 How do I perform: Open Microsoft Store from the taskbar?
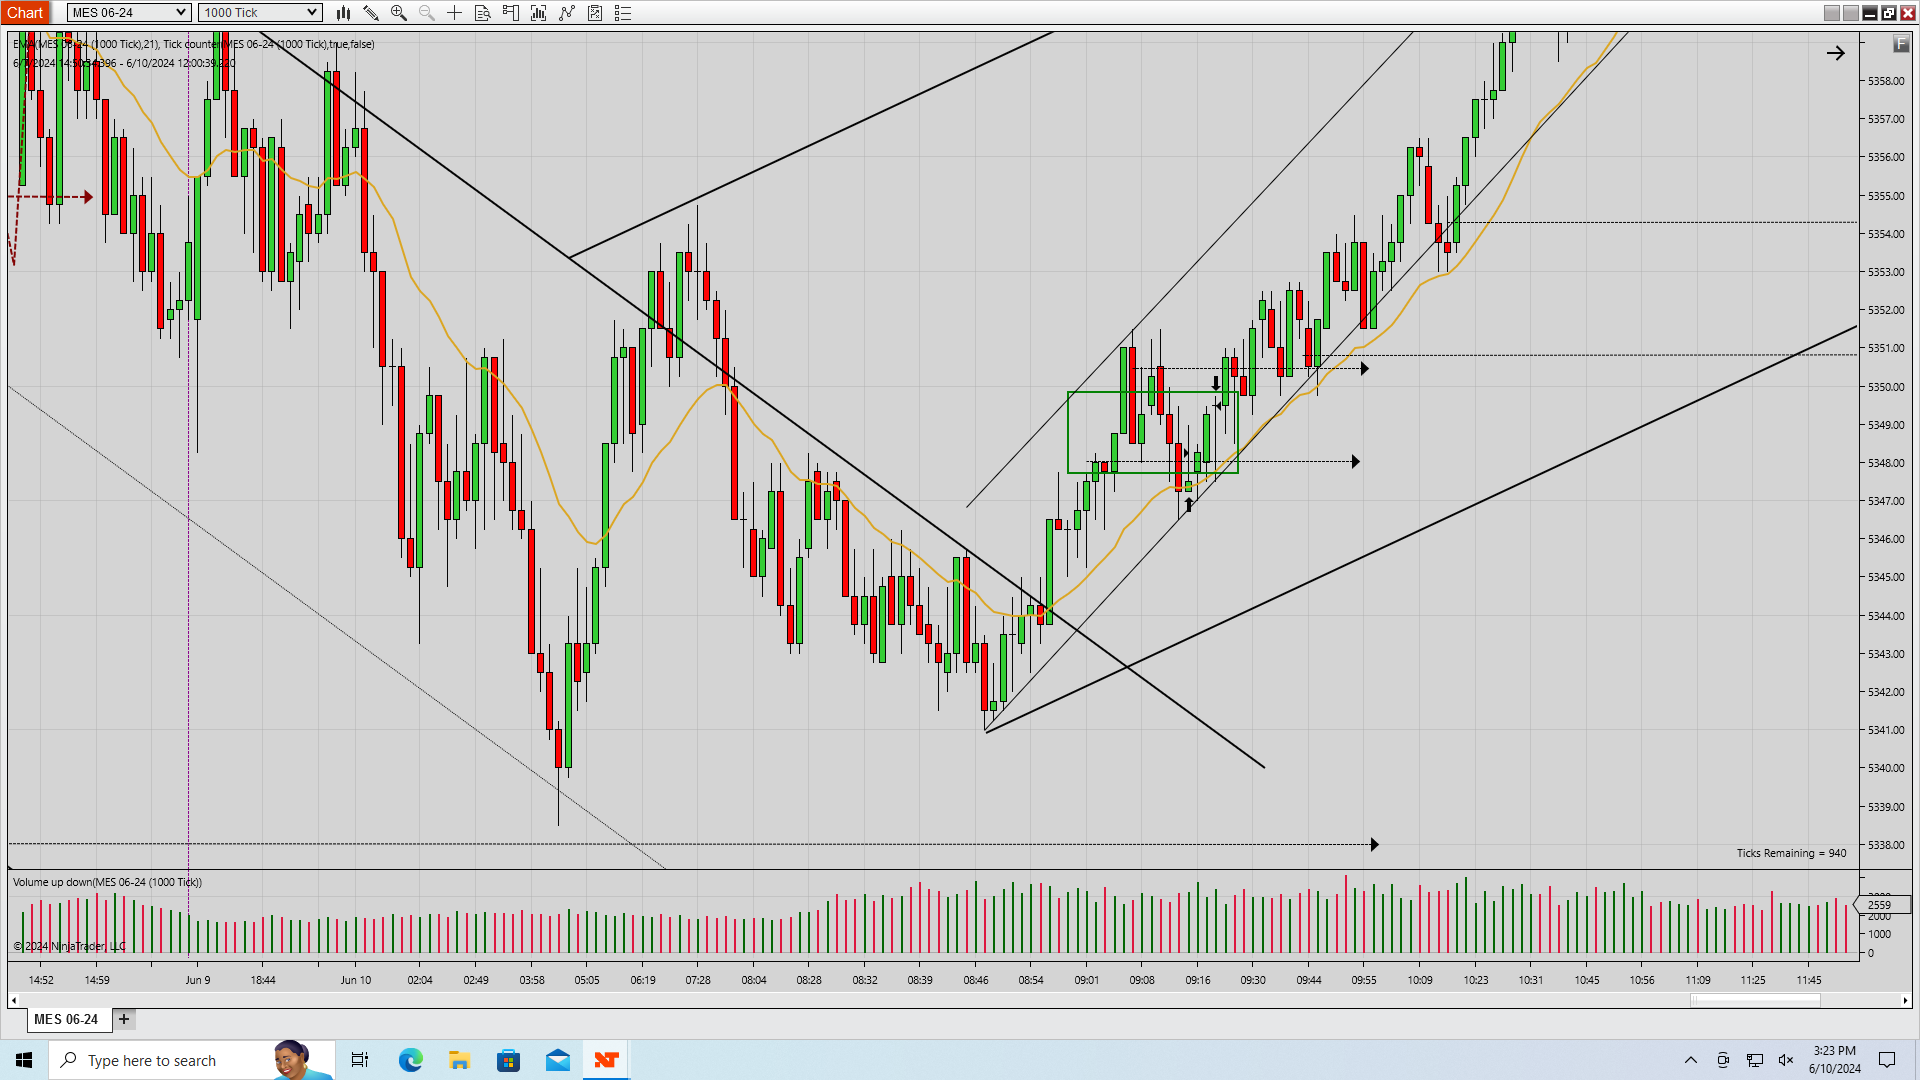pyautogui.click(x=508, y=1060)
